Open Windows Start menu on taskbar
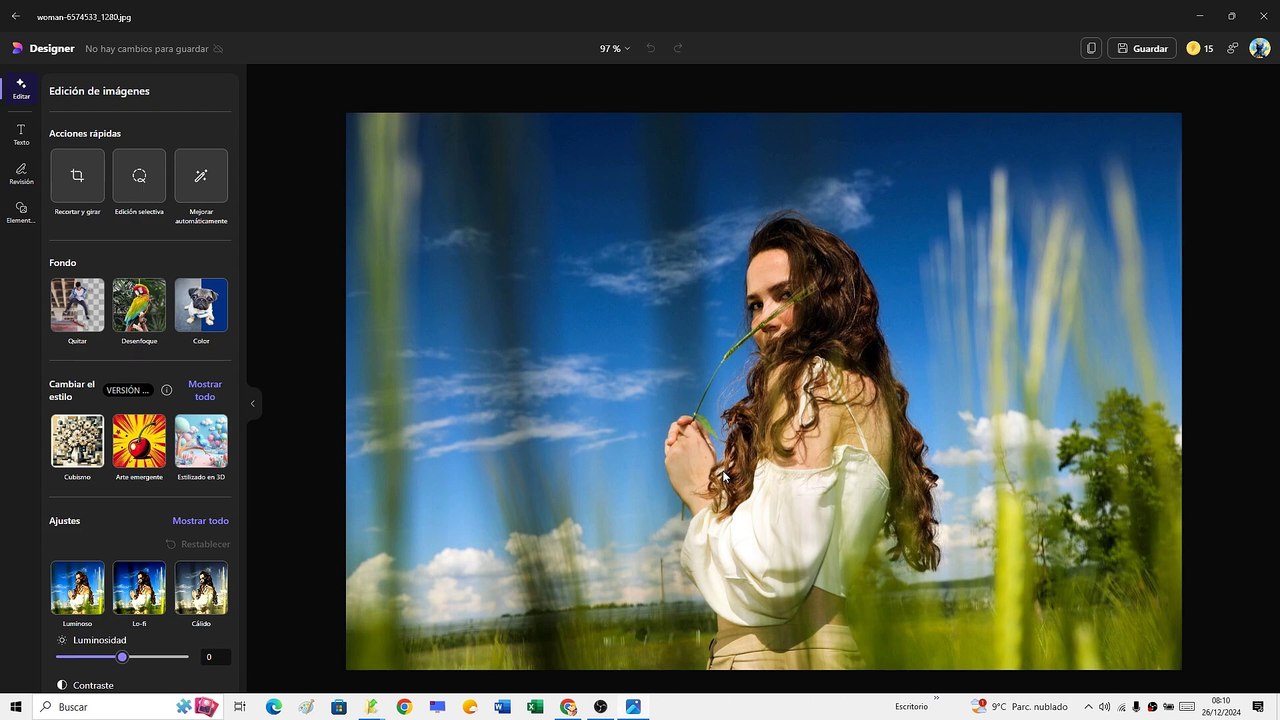The image size is (1280, 720). [16, 707]
